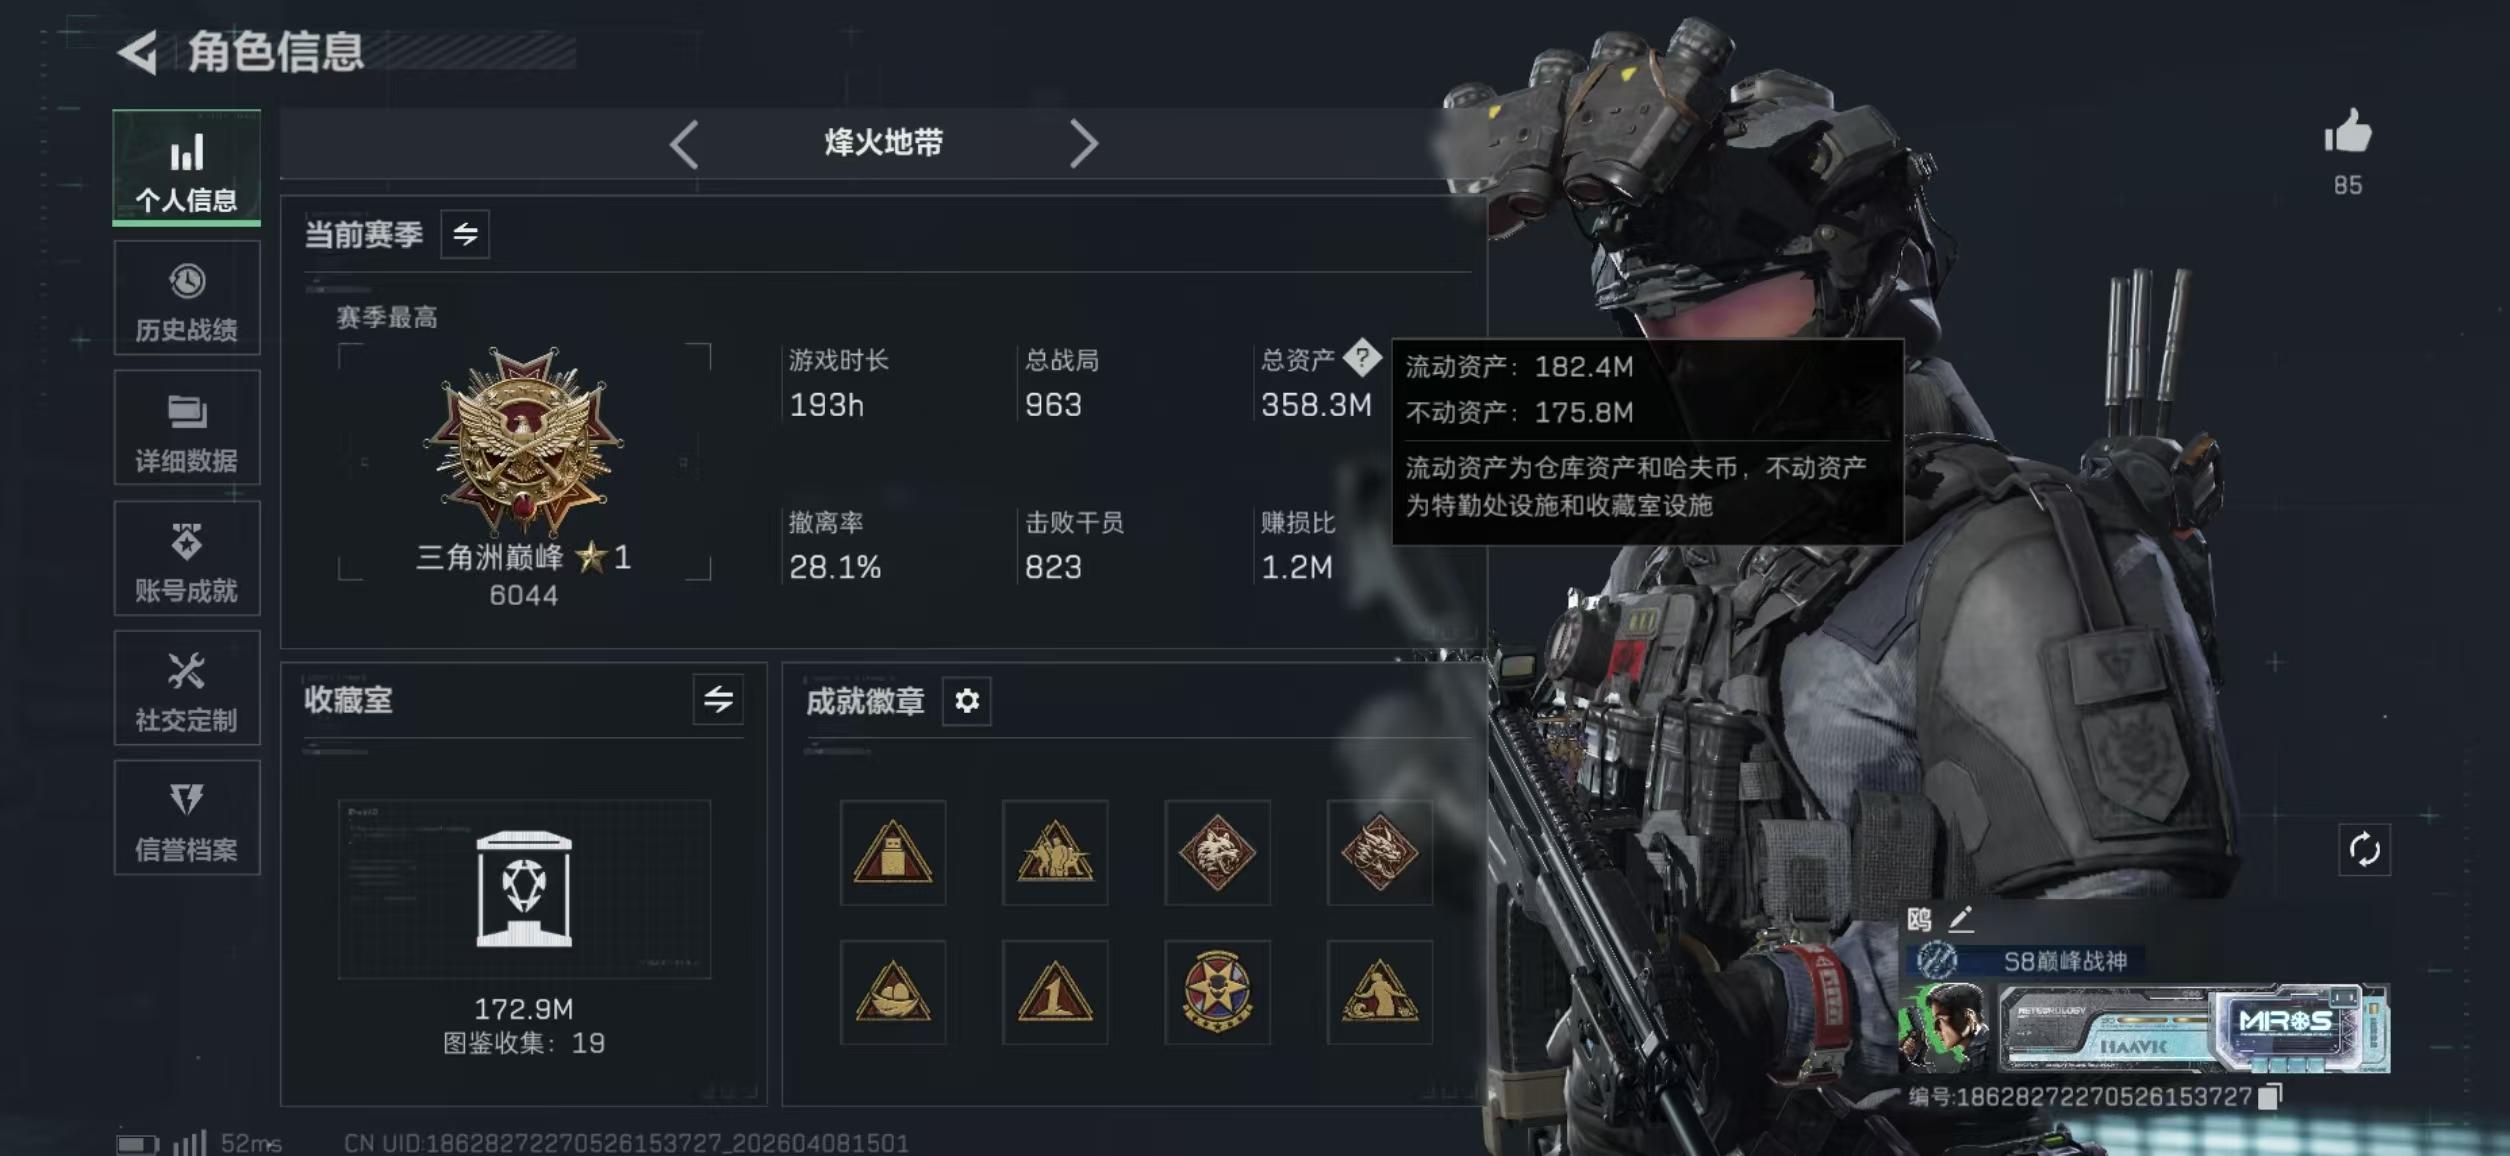Viewport: 2510px width, 1156px height.
Task: Give a like with the thumbs-up icon
Action: tap(2347, 131)
